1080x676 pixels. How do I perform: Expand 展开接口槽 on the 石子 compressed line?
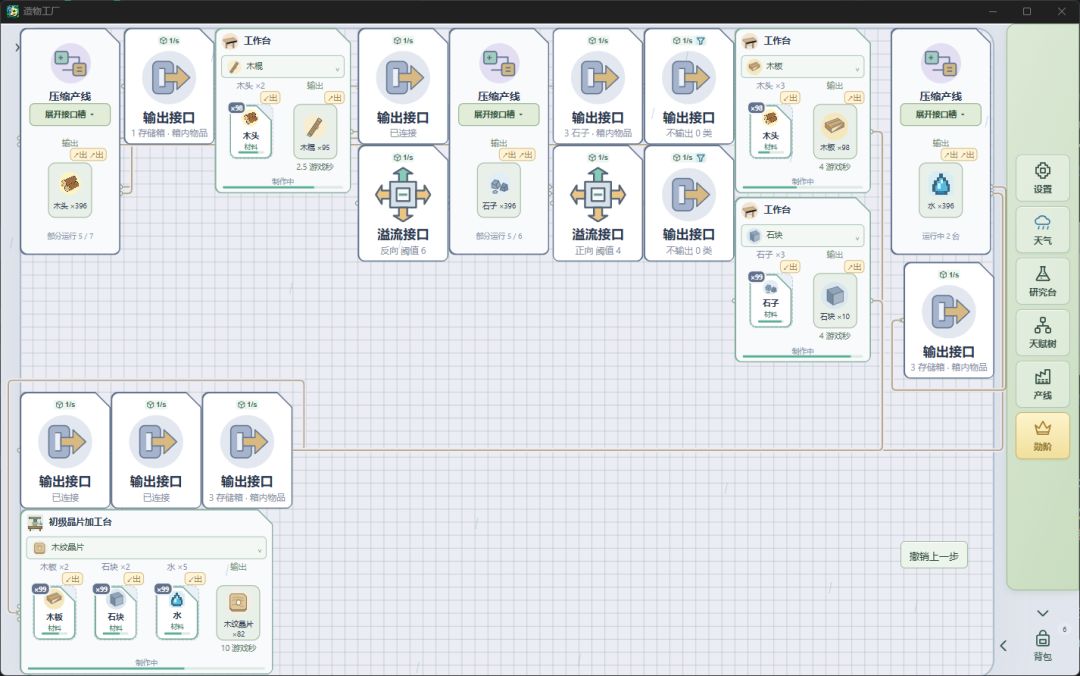(x=499, y=114)
